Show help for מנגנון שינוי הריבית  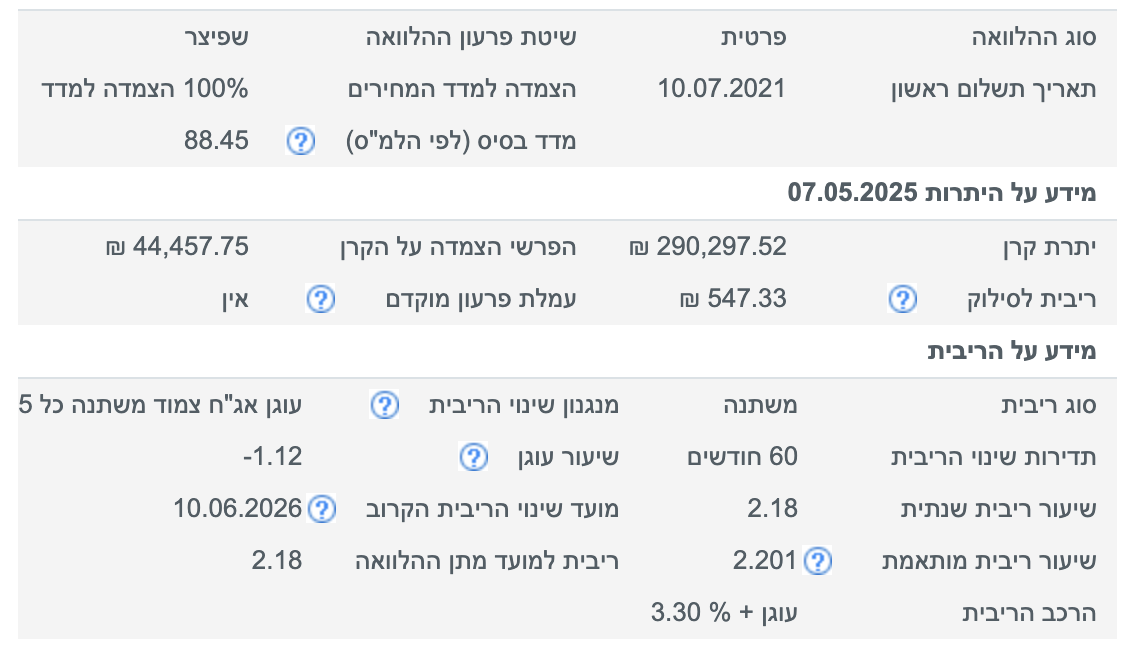[385, 405]
